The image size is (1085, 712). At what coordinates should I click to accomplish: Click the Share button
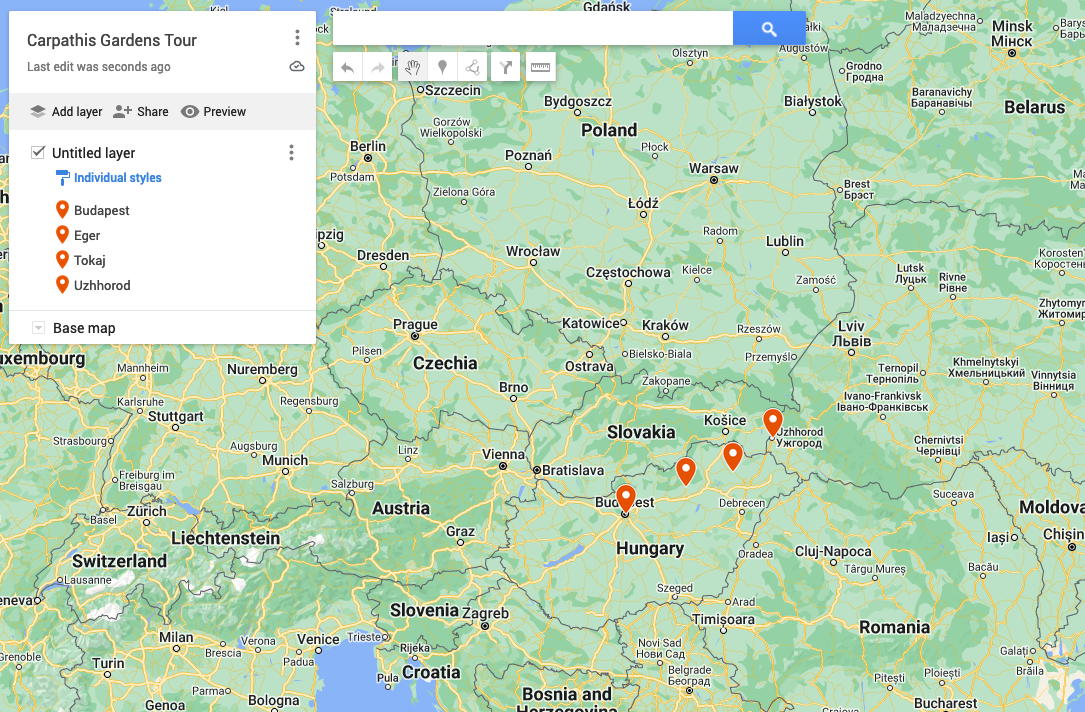tap(140, 111)
